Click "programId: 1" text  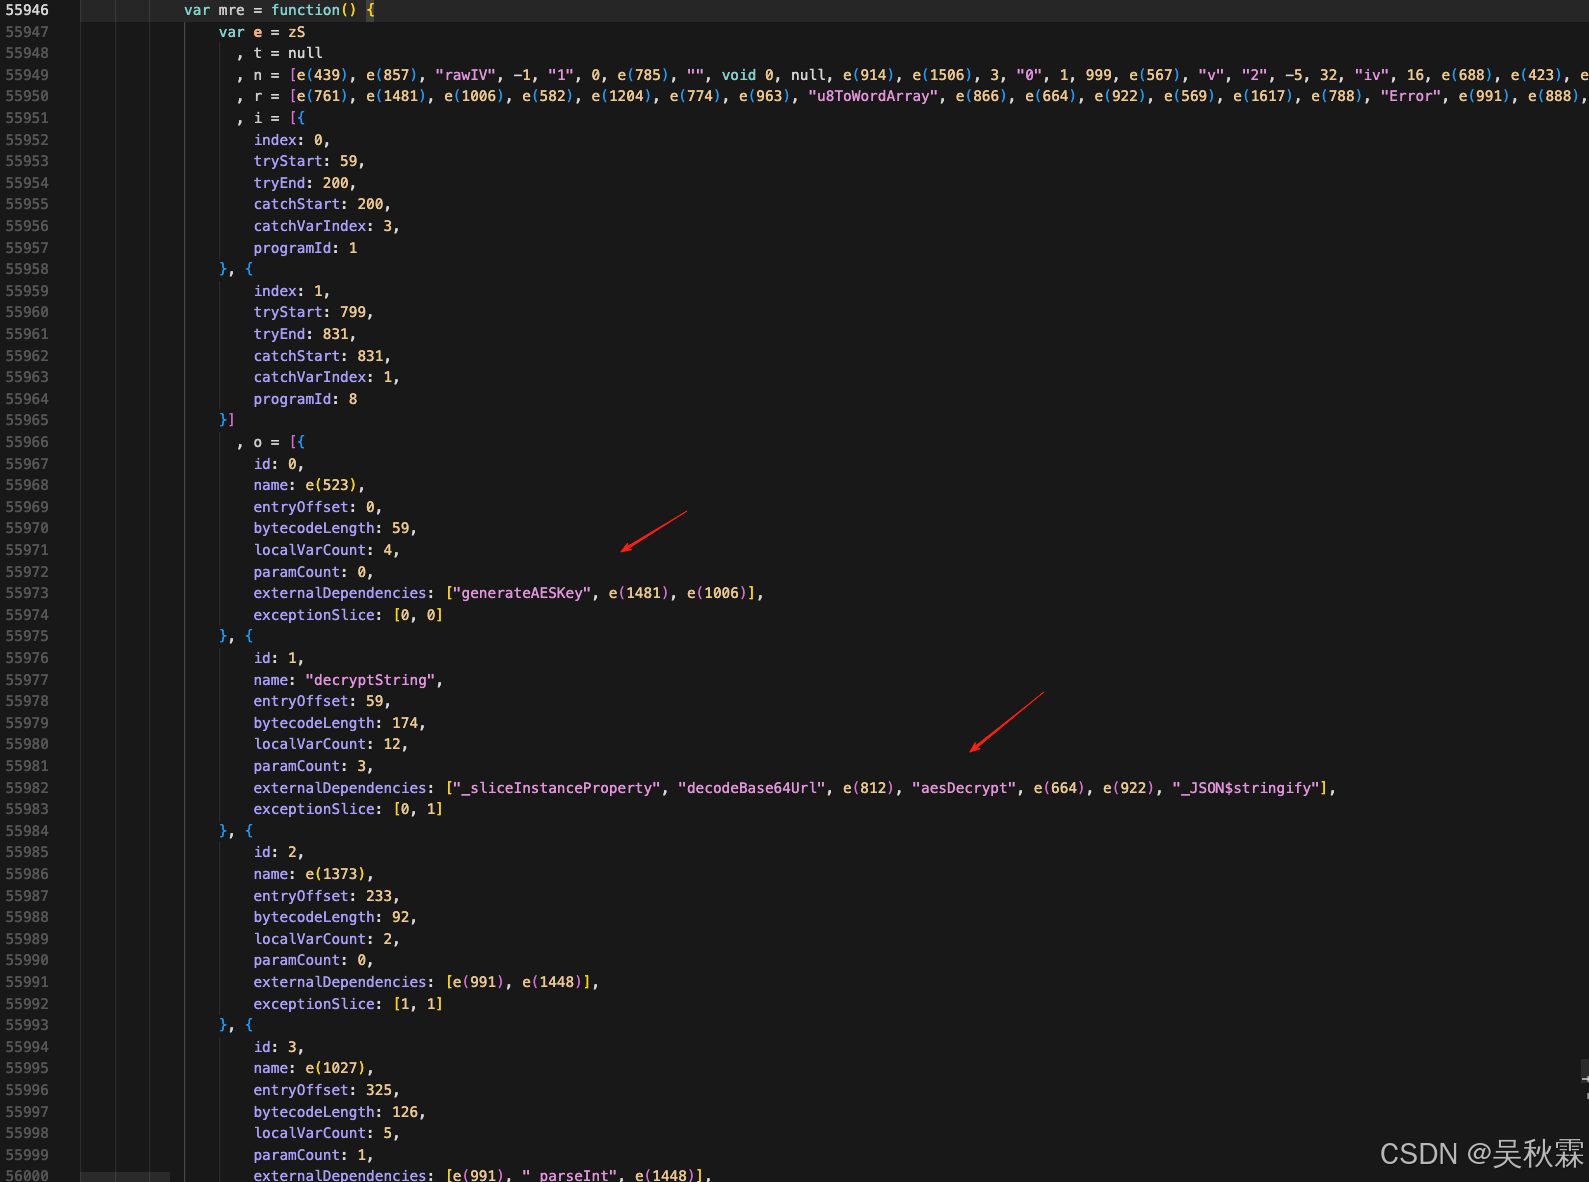click(305, 248)
